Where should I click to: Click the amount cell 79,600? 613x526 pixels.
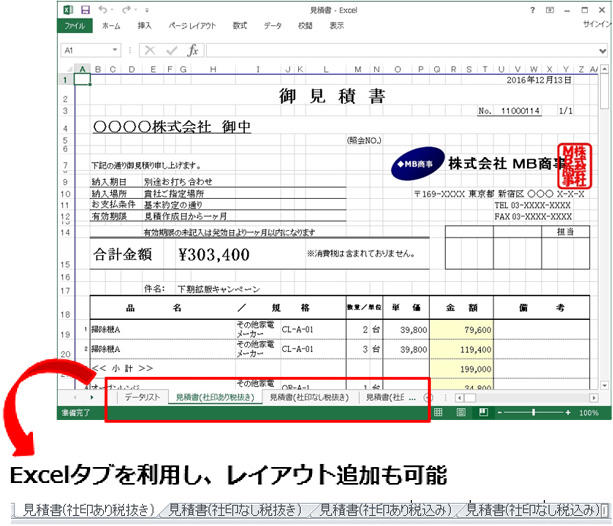point(461,330)
